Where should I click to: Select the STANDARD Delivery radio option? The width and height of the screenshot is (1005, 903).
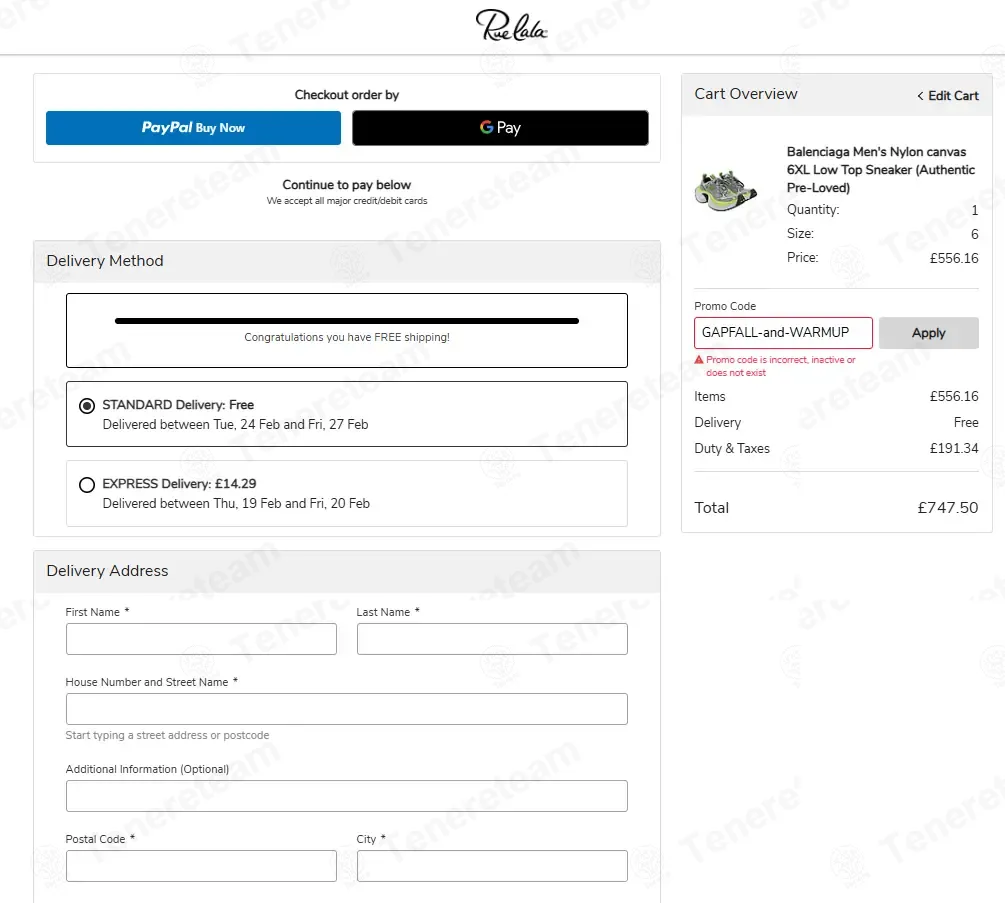pyautogui.click(x=87, y=406)
